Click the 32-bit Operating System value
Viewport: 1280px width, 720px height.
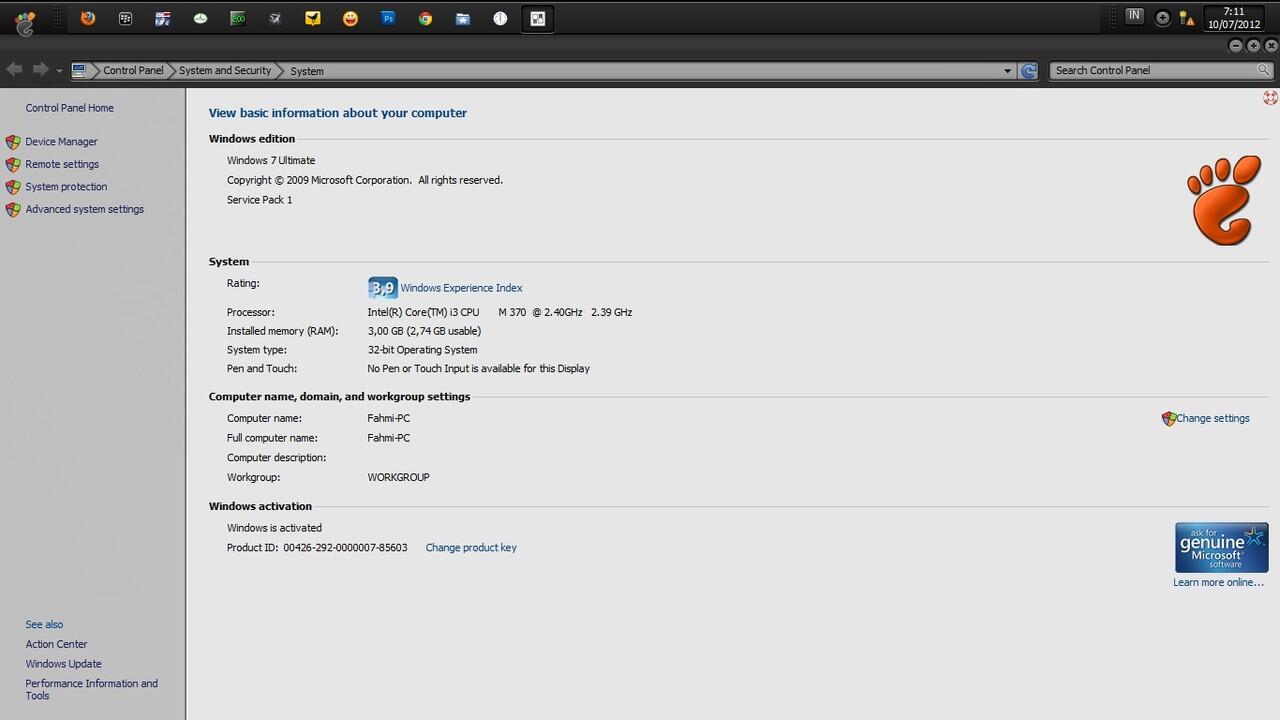click(422, 350)
